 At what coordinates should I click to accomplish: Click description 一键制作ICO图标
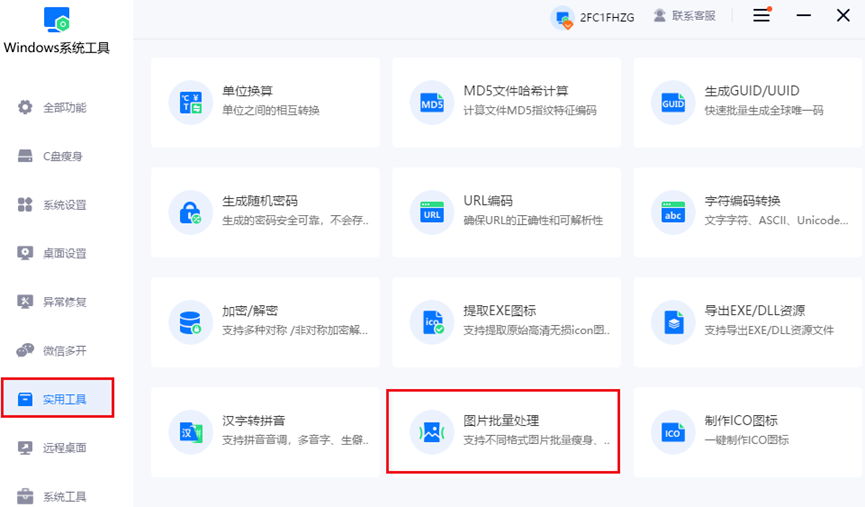click(x=746, y=440)
